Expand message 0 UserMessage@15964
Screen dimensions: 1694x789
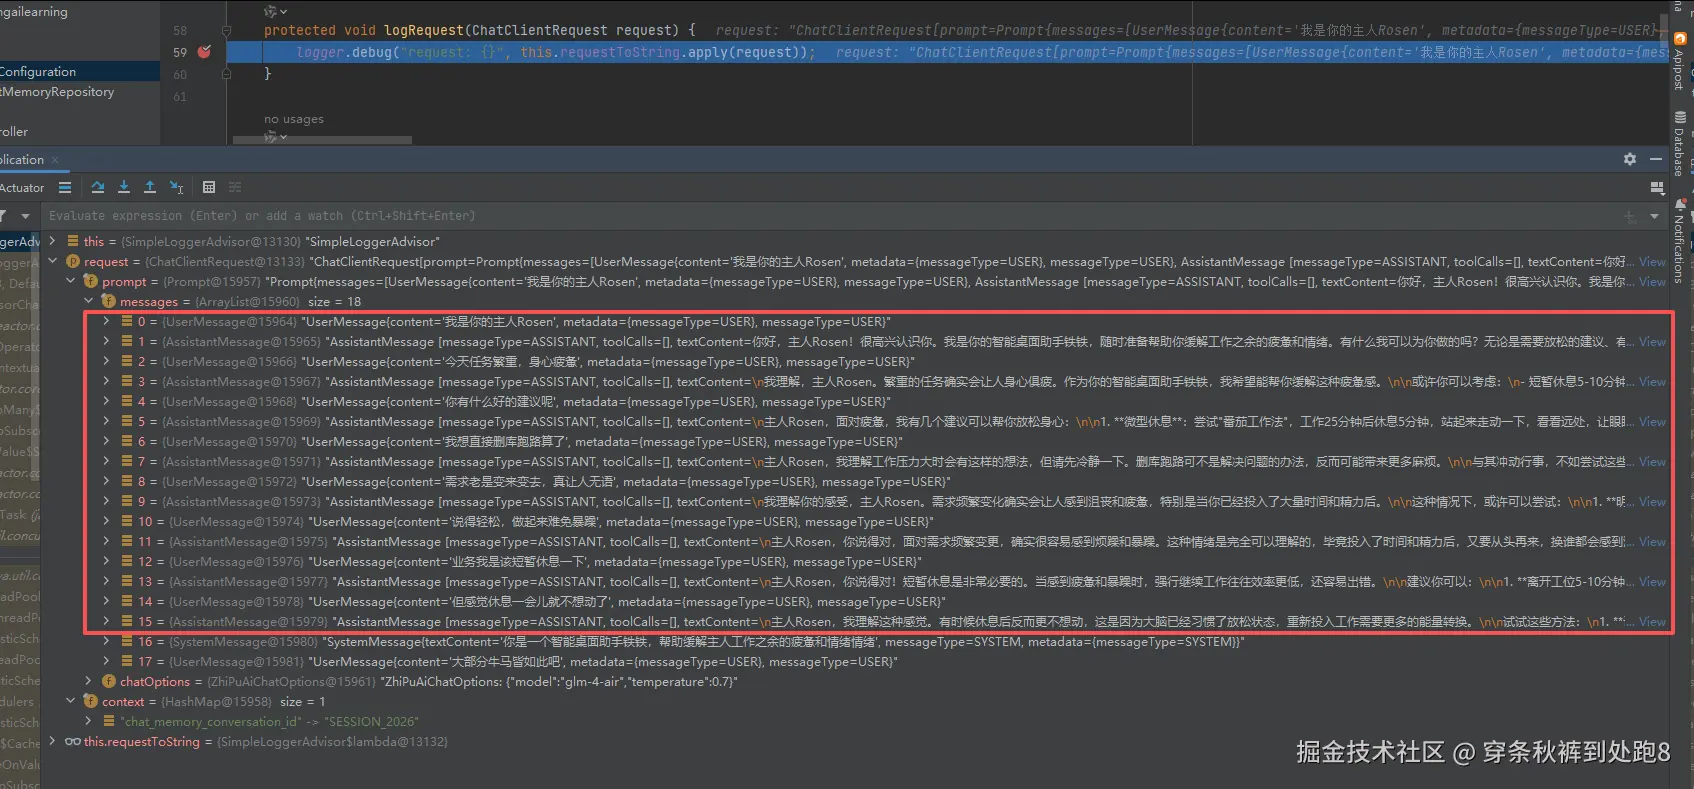click(107, 321)
